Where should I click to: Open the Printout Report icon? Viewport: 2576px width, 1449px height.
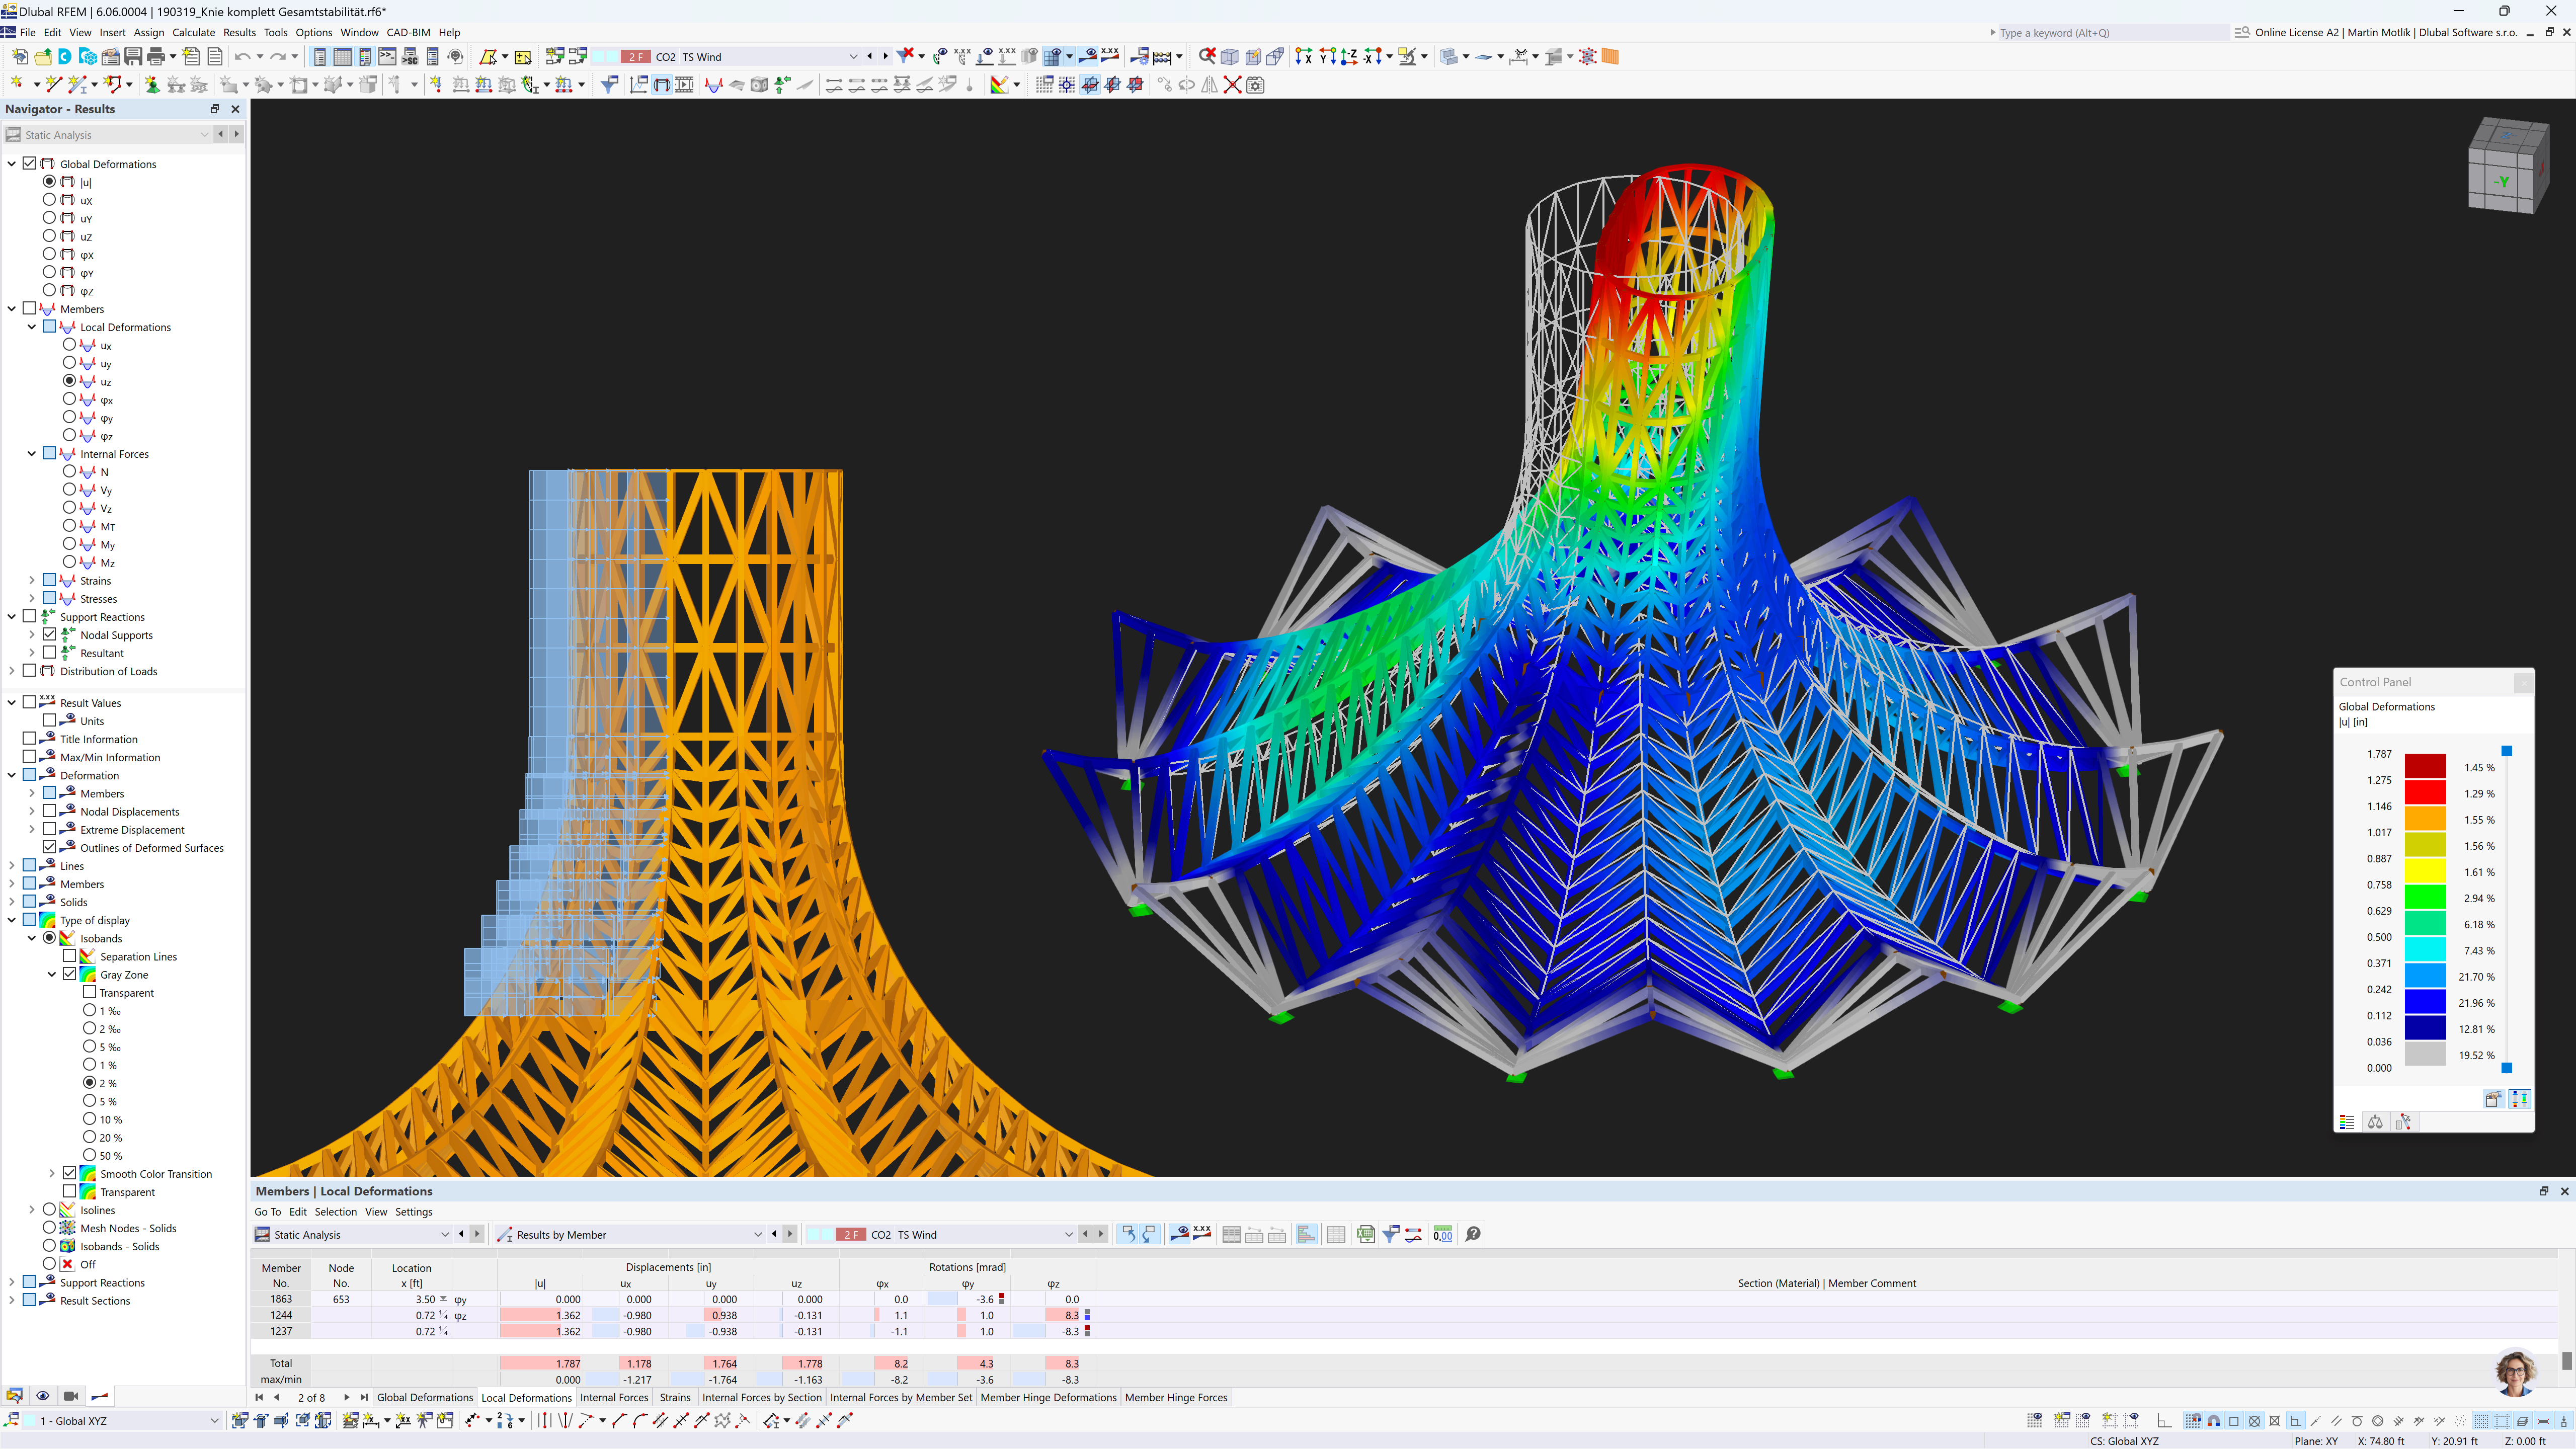[215, 57]
